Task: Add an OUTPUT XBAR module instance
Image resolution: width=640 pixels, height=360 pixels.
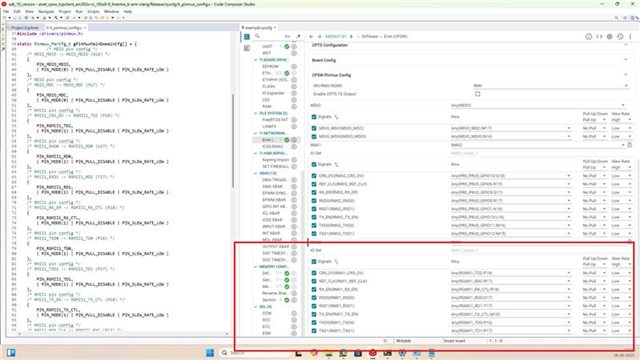Action: tap(294, 247)
